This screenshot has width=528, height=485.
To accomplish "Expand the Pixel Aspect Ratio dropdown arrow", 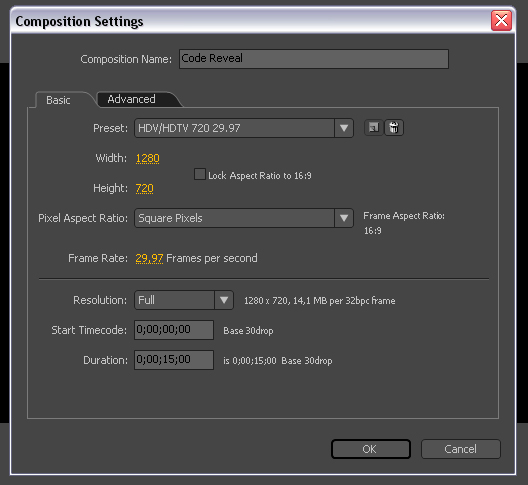I will pyautogui.click(x=344, y=218).
